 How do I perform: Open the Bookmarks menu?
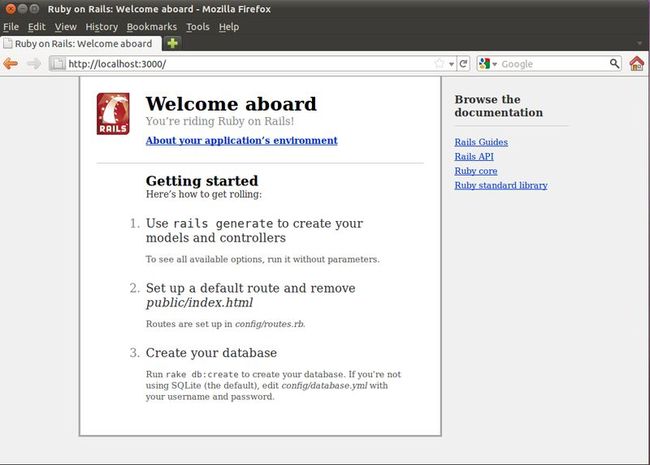point(152,27)
